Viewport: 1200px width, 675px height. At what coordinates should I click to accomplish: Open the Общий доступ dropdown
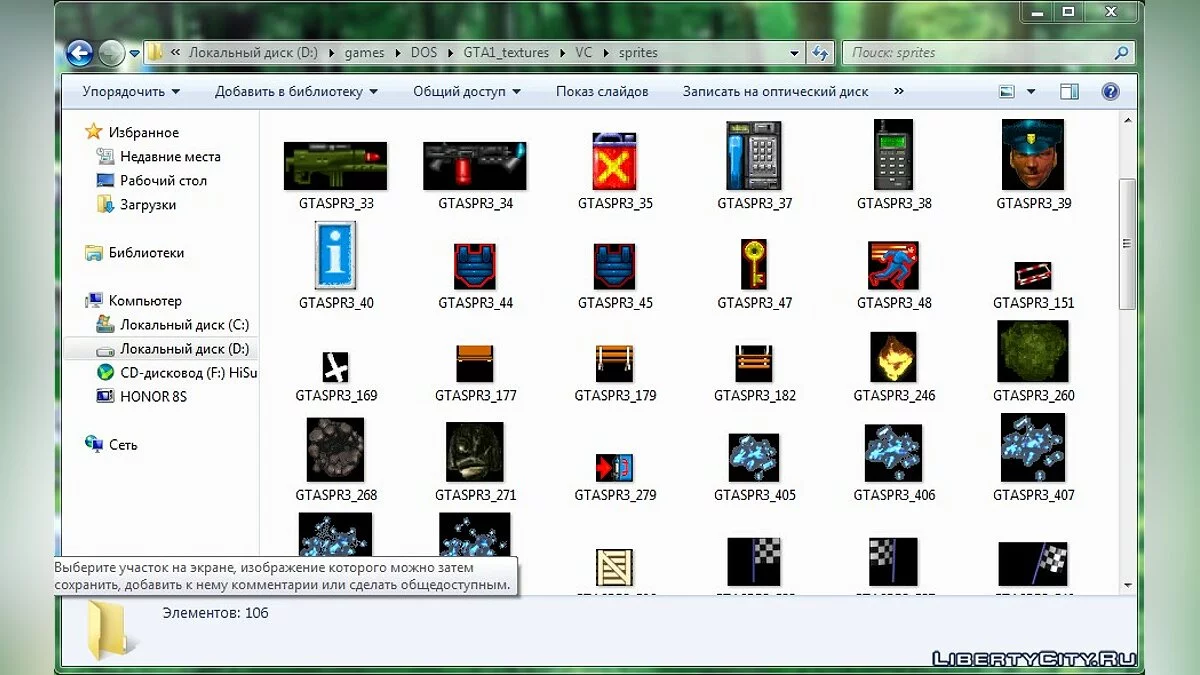coord(467,91)
